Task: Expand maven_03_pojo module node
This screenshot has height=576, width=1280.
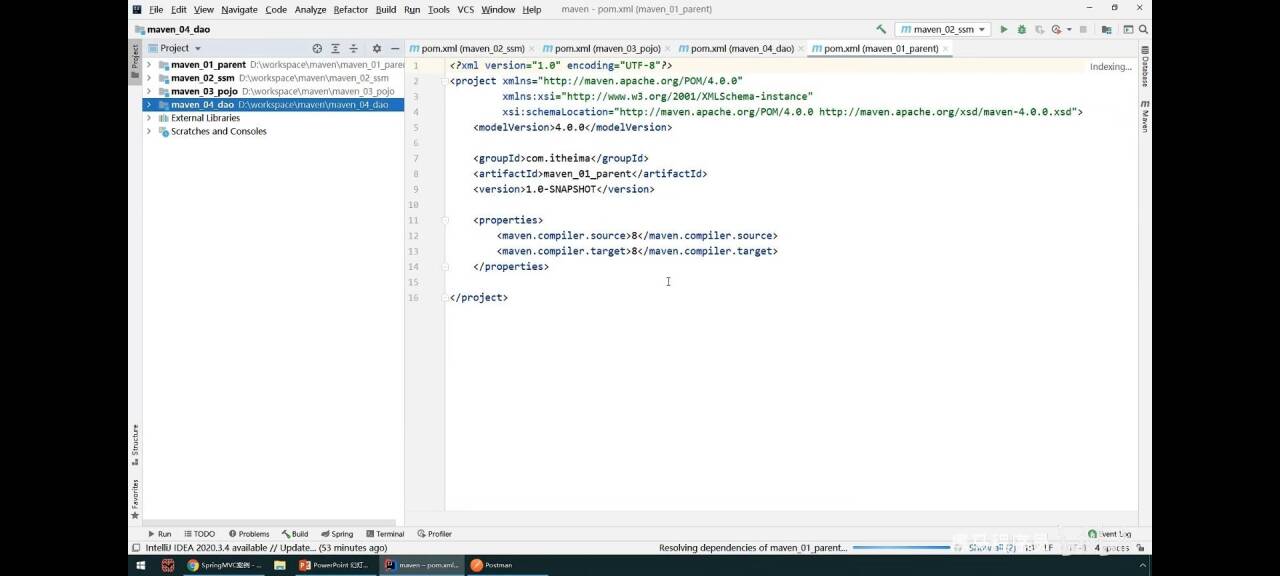Action: pos(149,91)
